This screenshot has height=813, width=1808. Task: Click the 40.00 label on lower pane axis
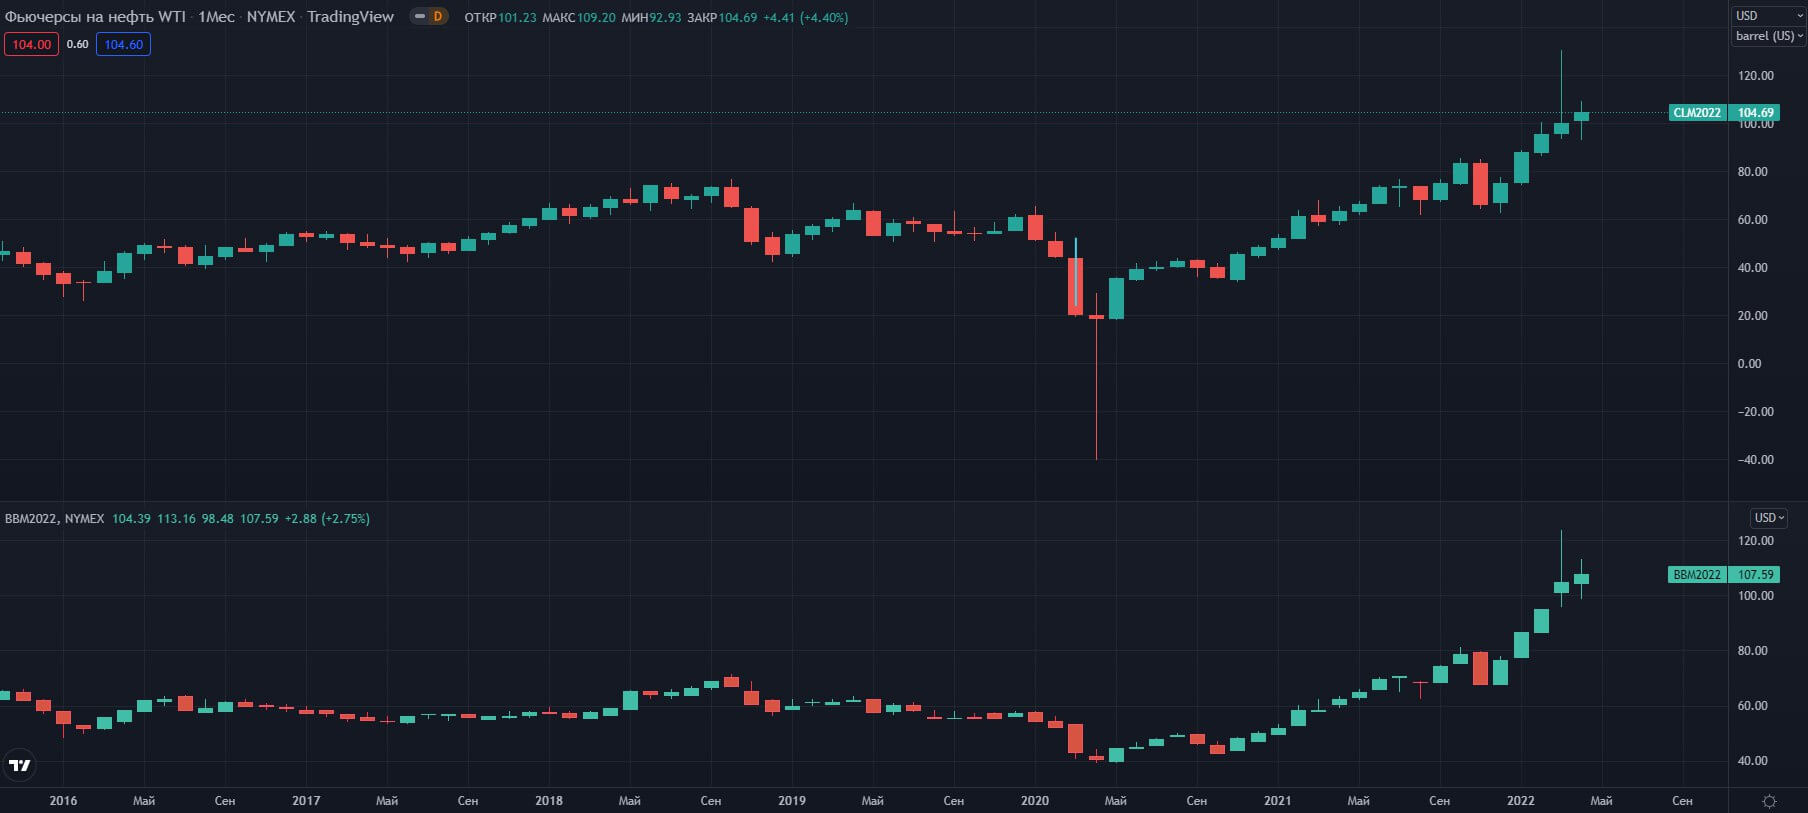coord(1753,761)
